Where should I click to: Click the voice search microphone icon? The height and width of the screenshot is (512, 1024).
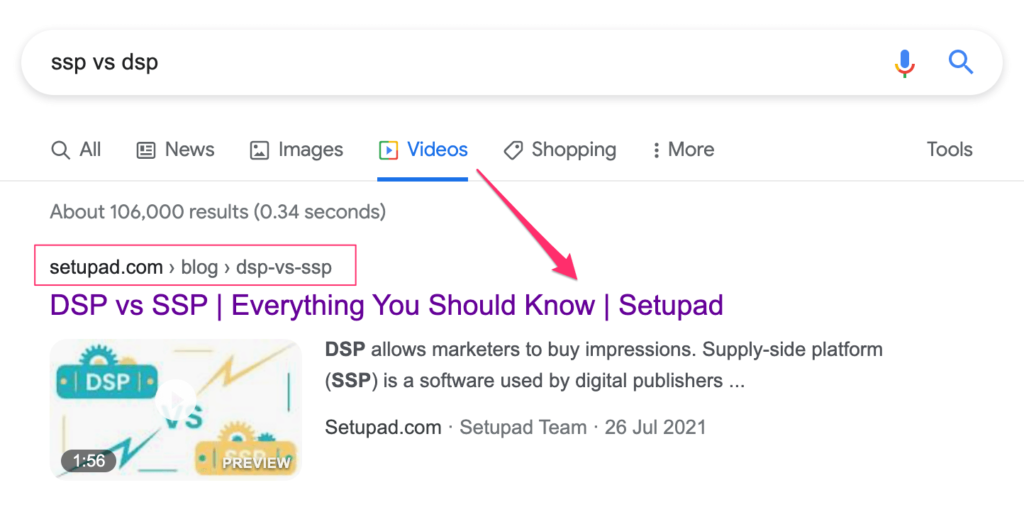(904, 63)
